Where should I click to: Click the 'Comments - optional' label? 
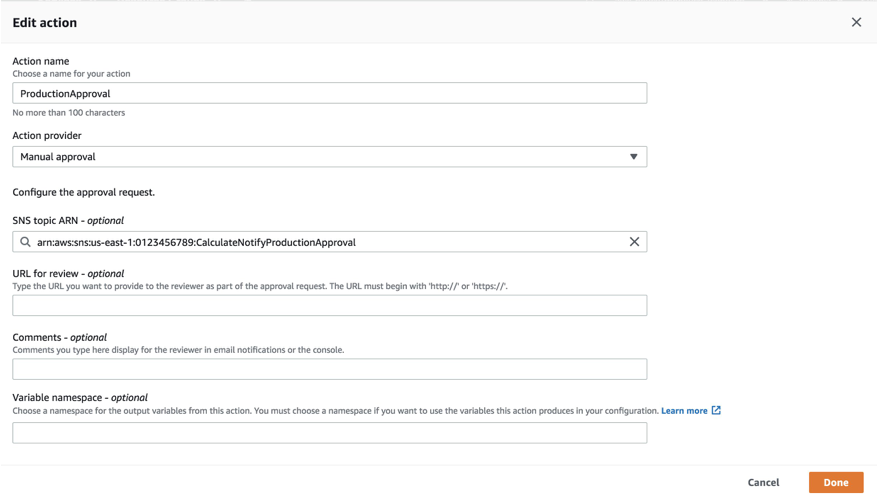[x=60, y=337]
